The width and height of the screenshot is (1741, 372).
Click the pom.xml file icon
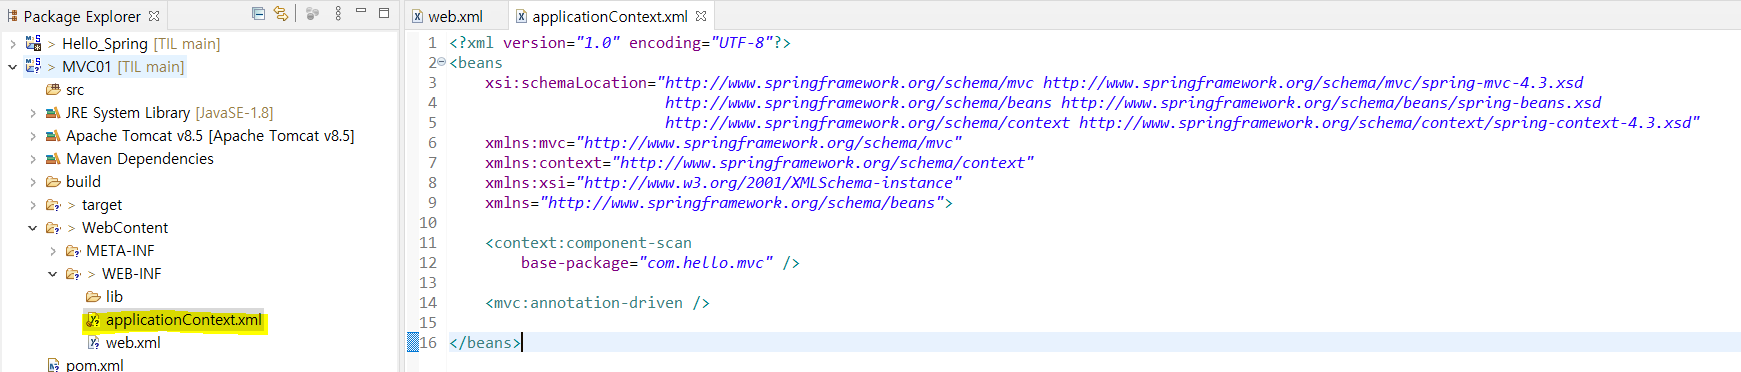click(x=53, y=365)
